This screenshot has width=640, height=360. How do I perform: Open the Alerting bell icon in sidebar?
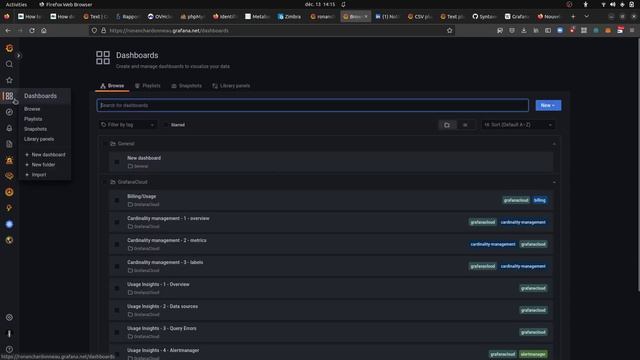tap(9, 128)
